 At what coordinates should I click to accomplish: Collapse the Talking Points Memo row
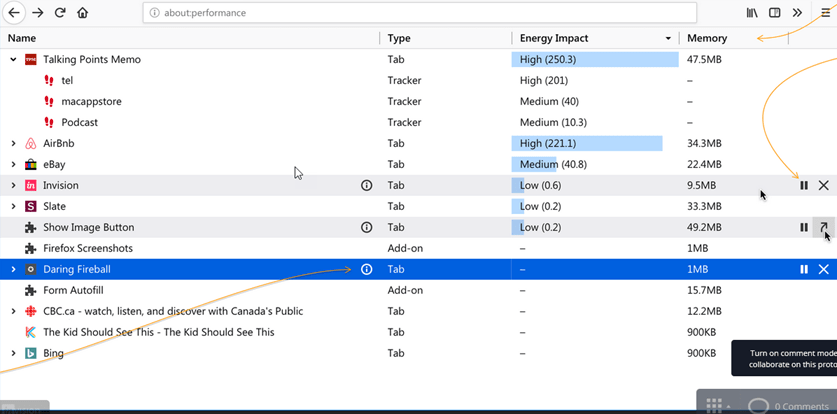point(14,59)
